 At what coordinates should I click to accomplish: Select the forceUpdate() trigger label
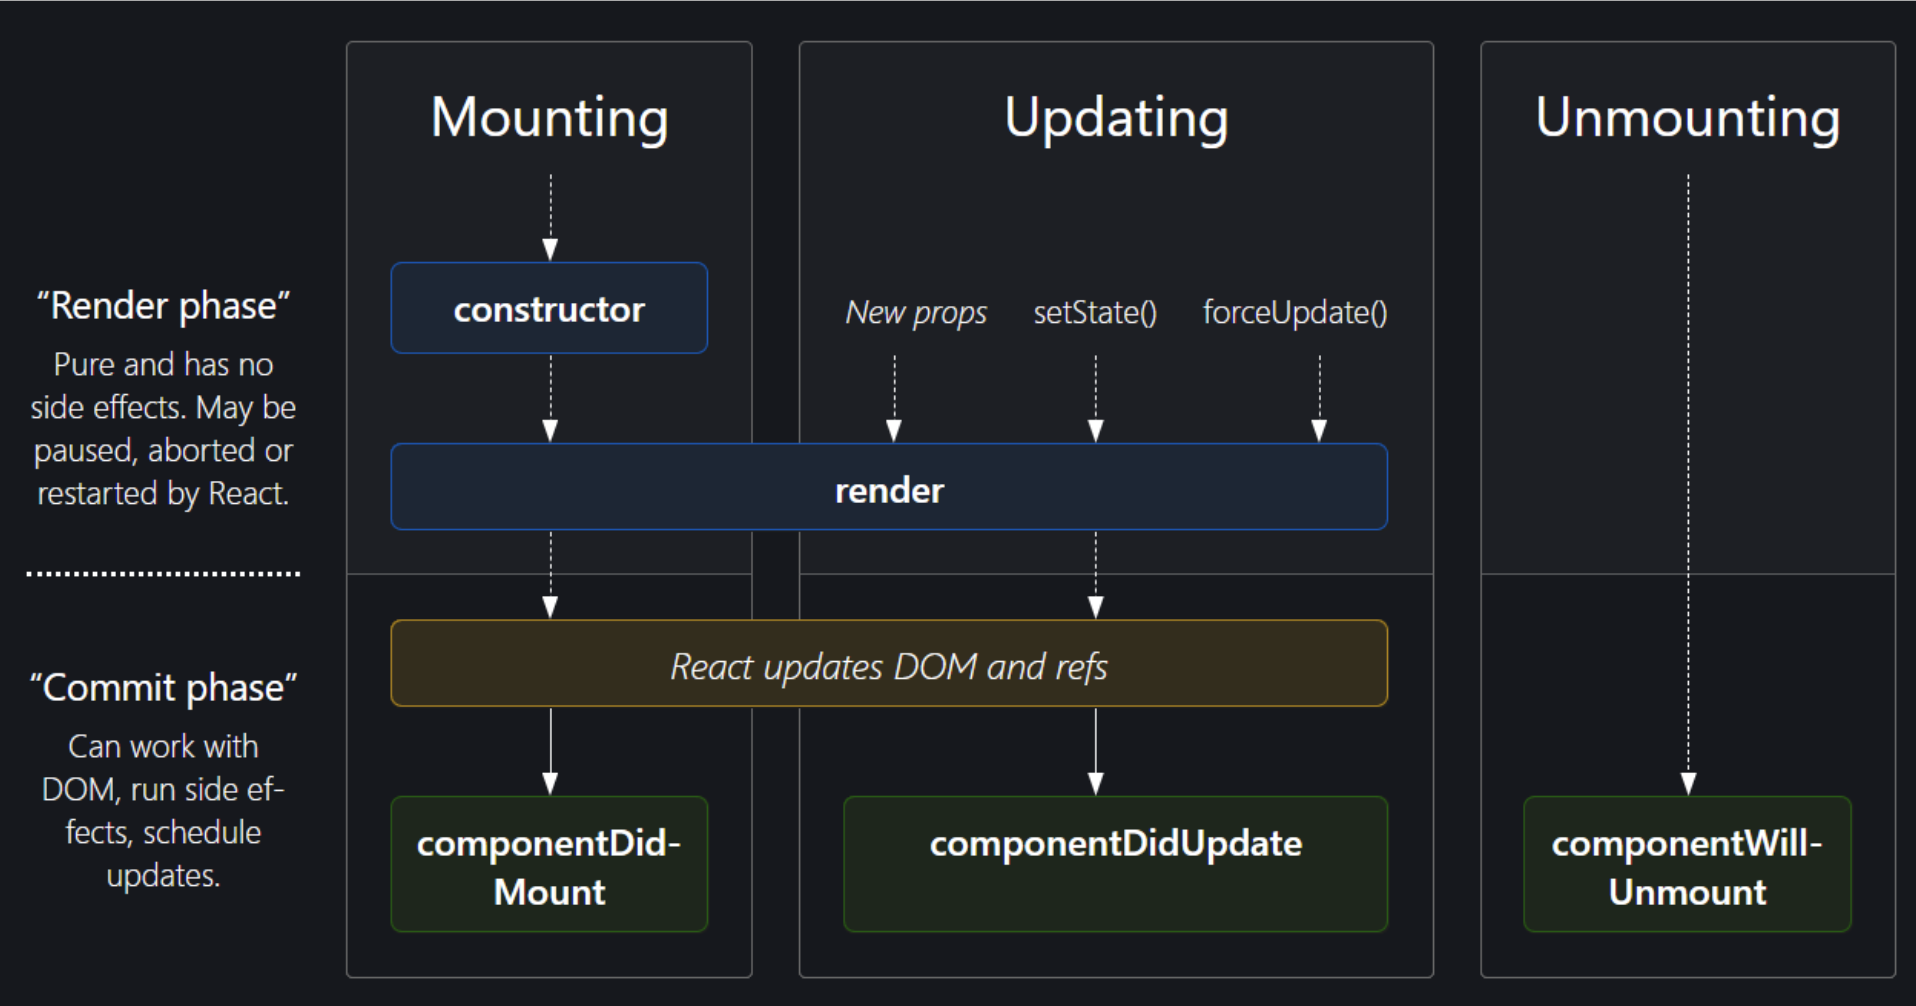click(x=1294, y=313)
